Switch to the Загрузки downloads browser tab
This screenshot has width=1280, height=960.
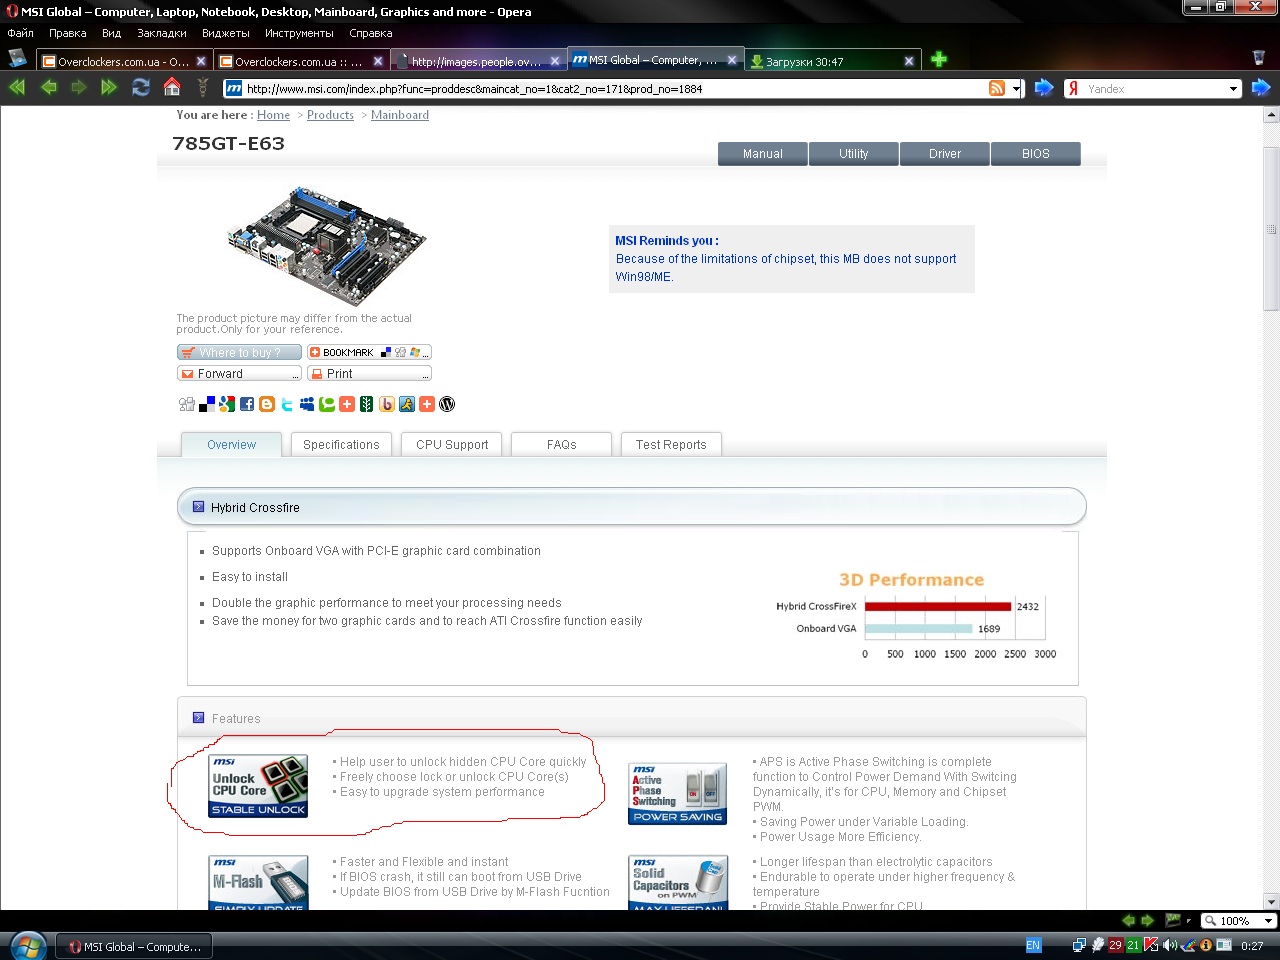(832, 61)
